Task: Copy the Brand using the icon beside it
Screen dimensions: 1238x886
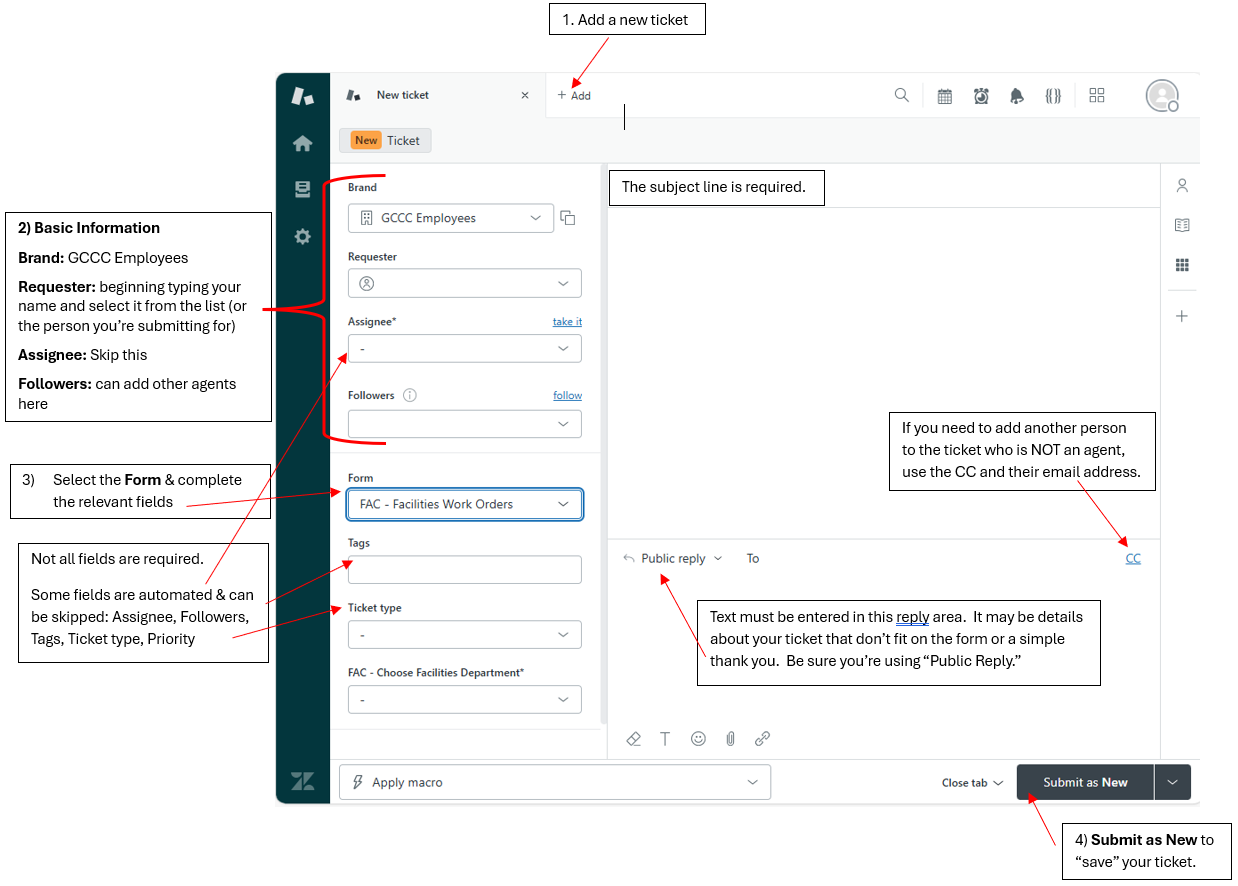Action: coord(568,218)
